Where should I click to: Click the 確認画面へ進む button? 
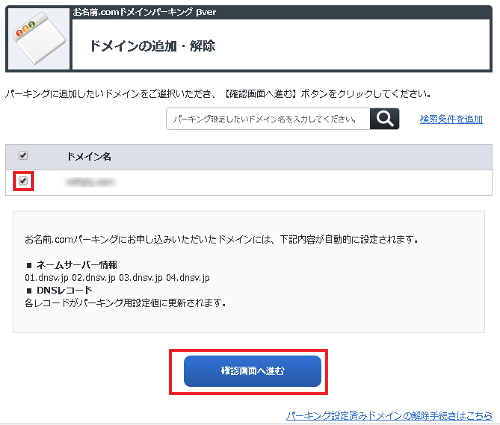(x=252, y=371)
